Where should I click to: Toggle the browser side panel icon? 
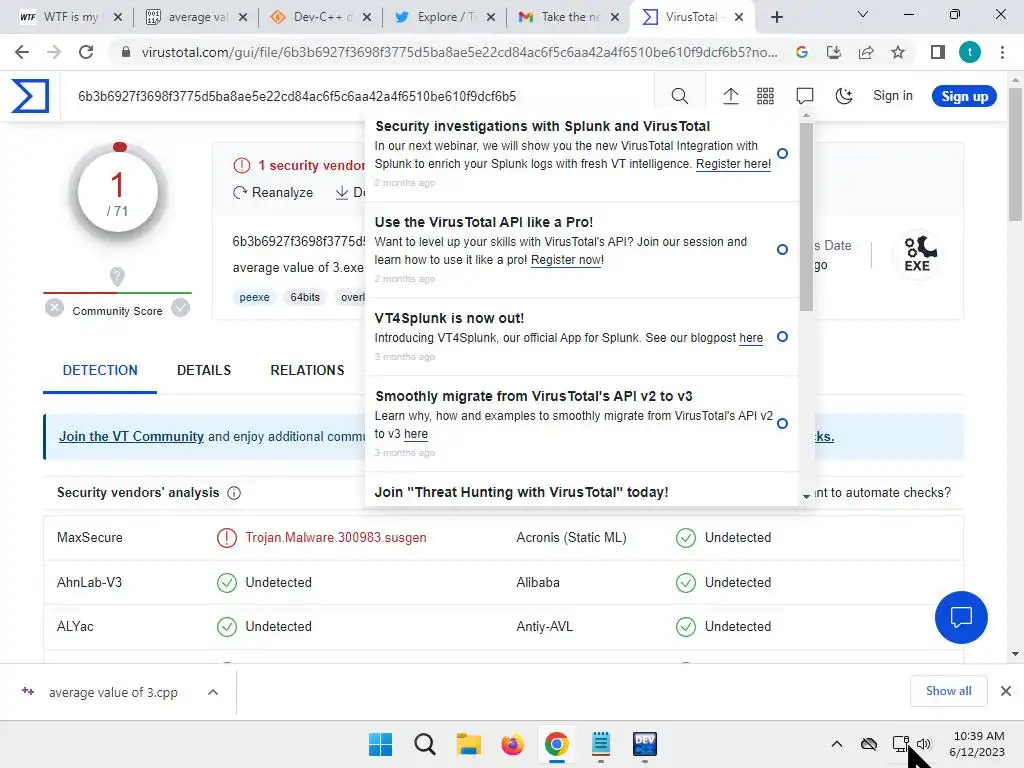click(938, 52)
